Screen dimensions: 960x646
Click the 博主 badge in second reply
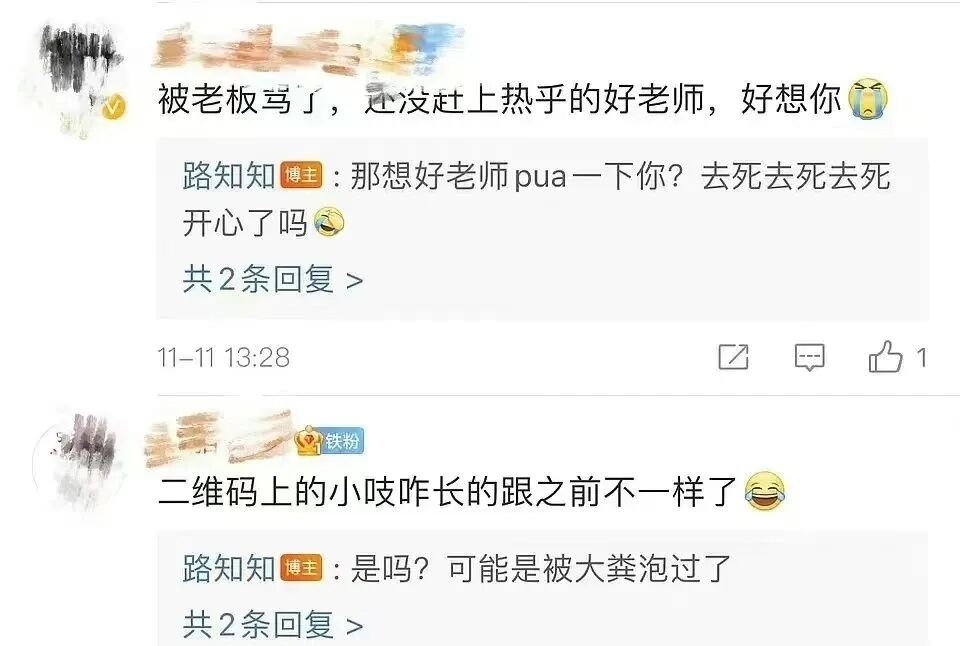click(x=301, y=568)
